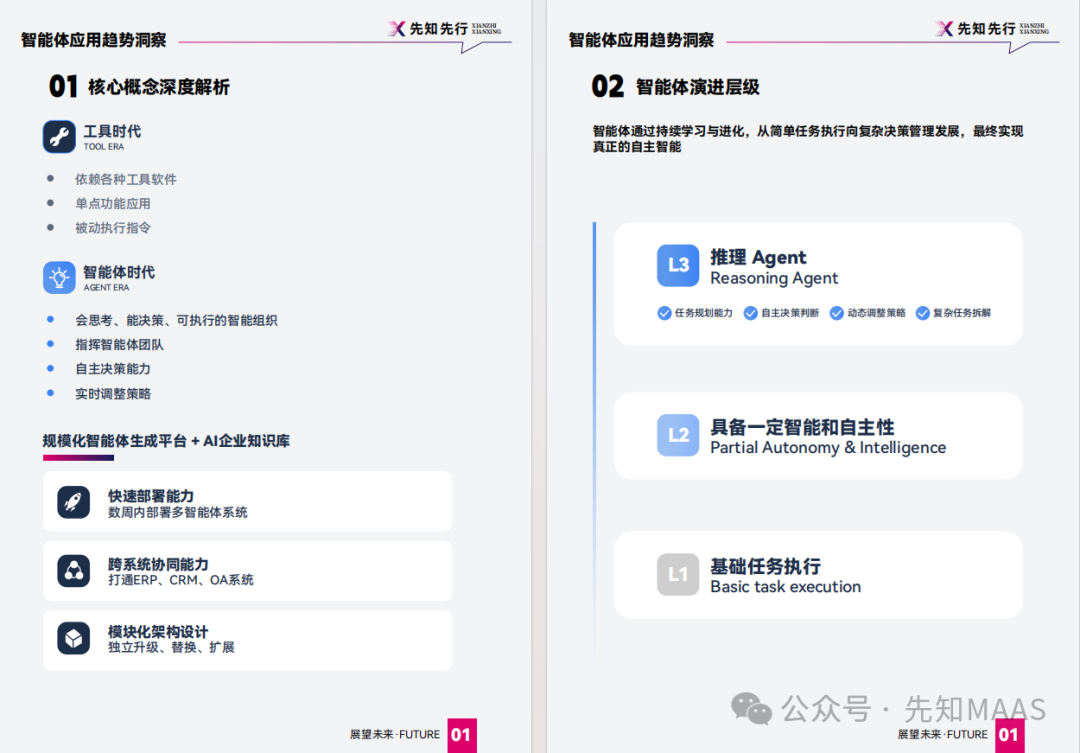The width and height of the screenshot is (1080, 753).
Task: Collapse the 基础任务执行 card
Action: coord(820,575)
